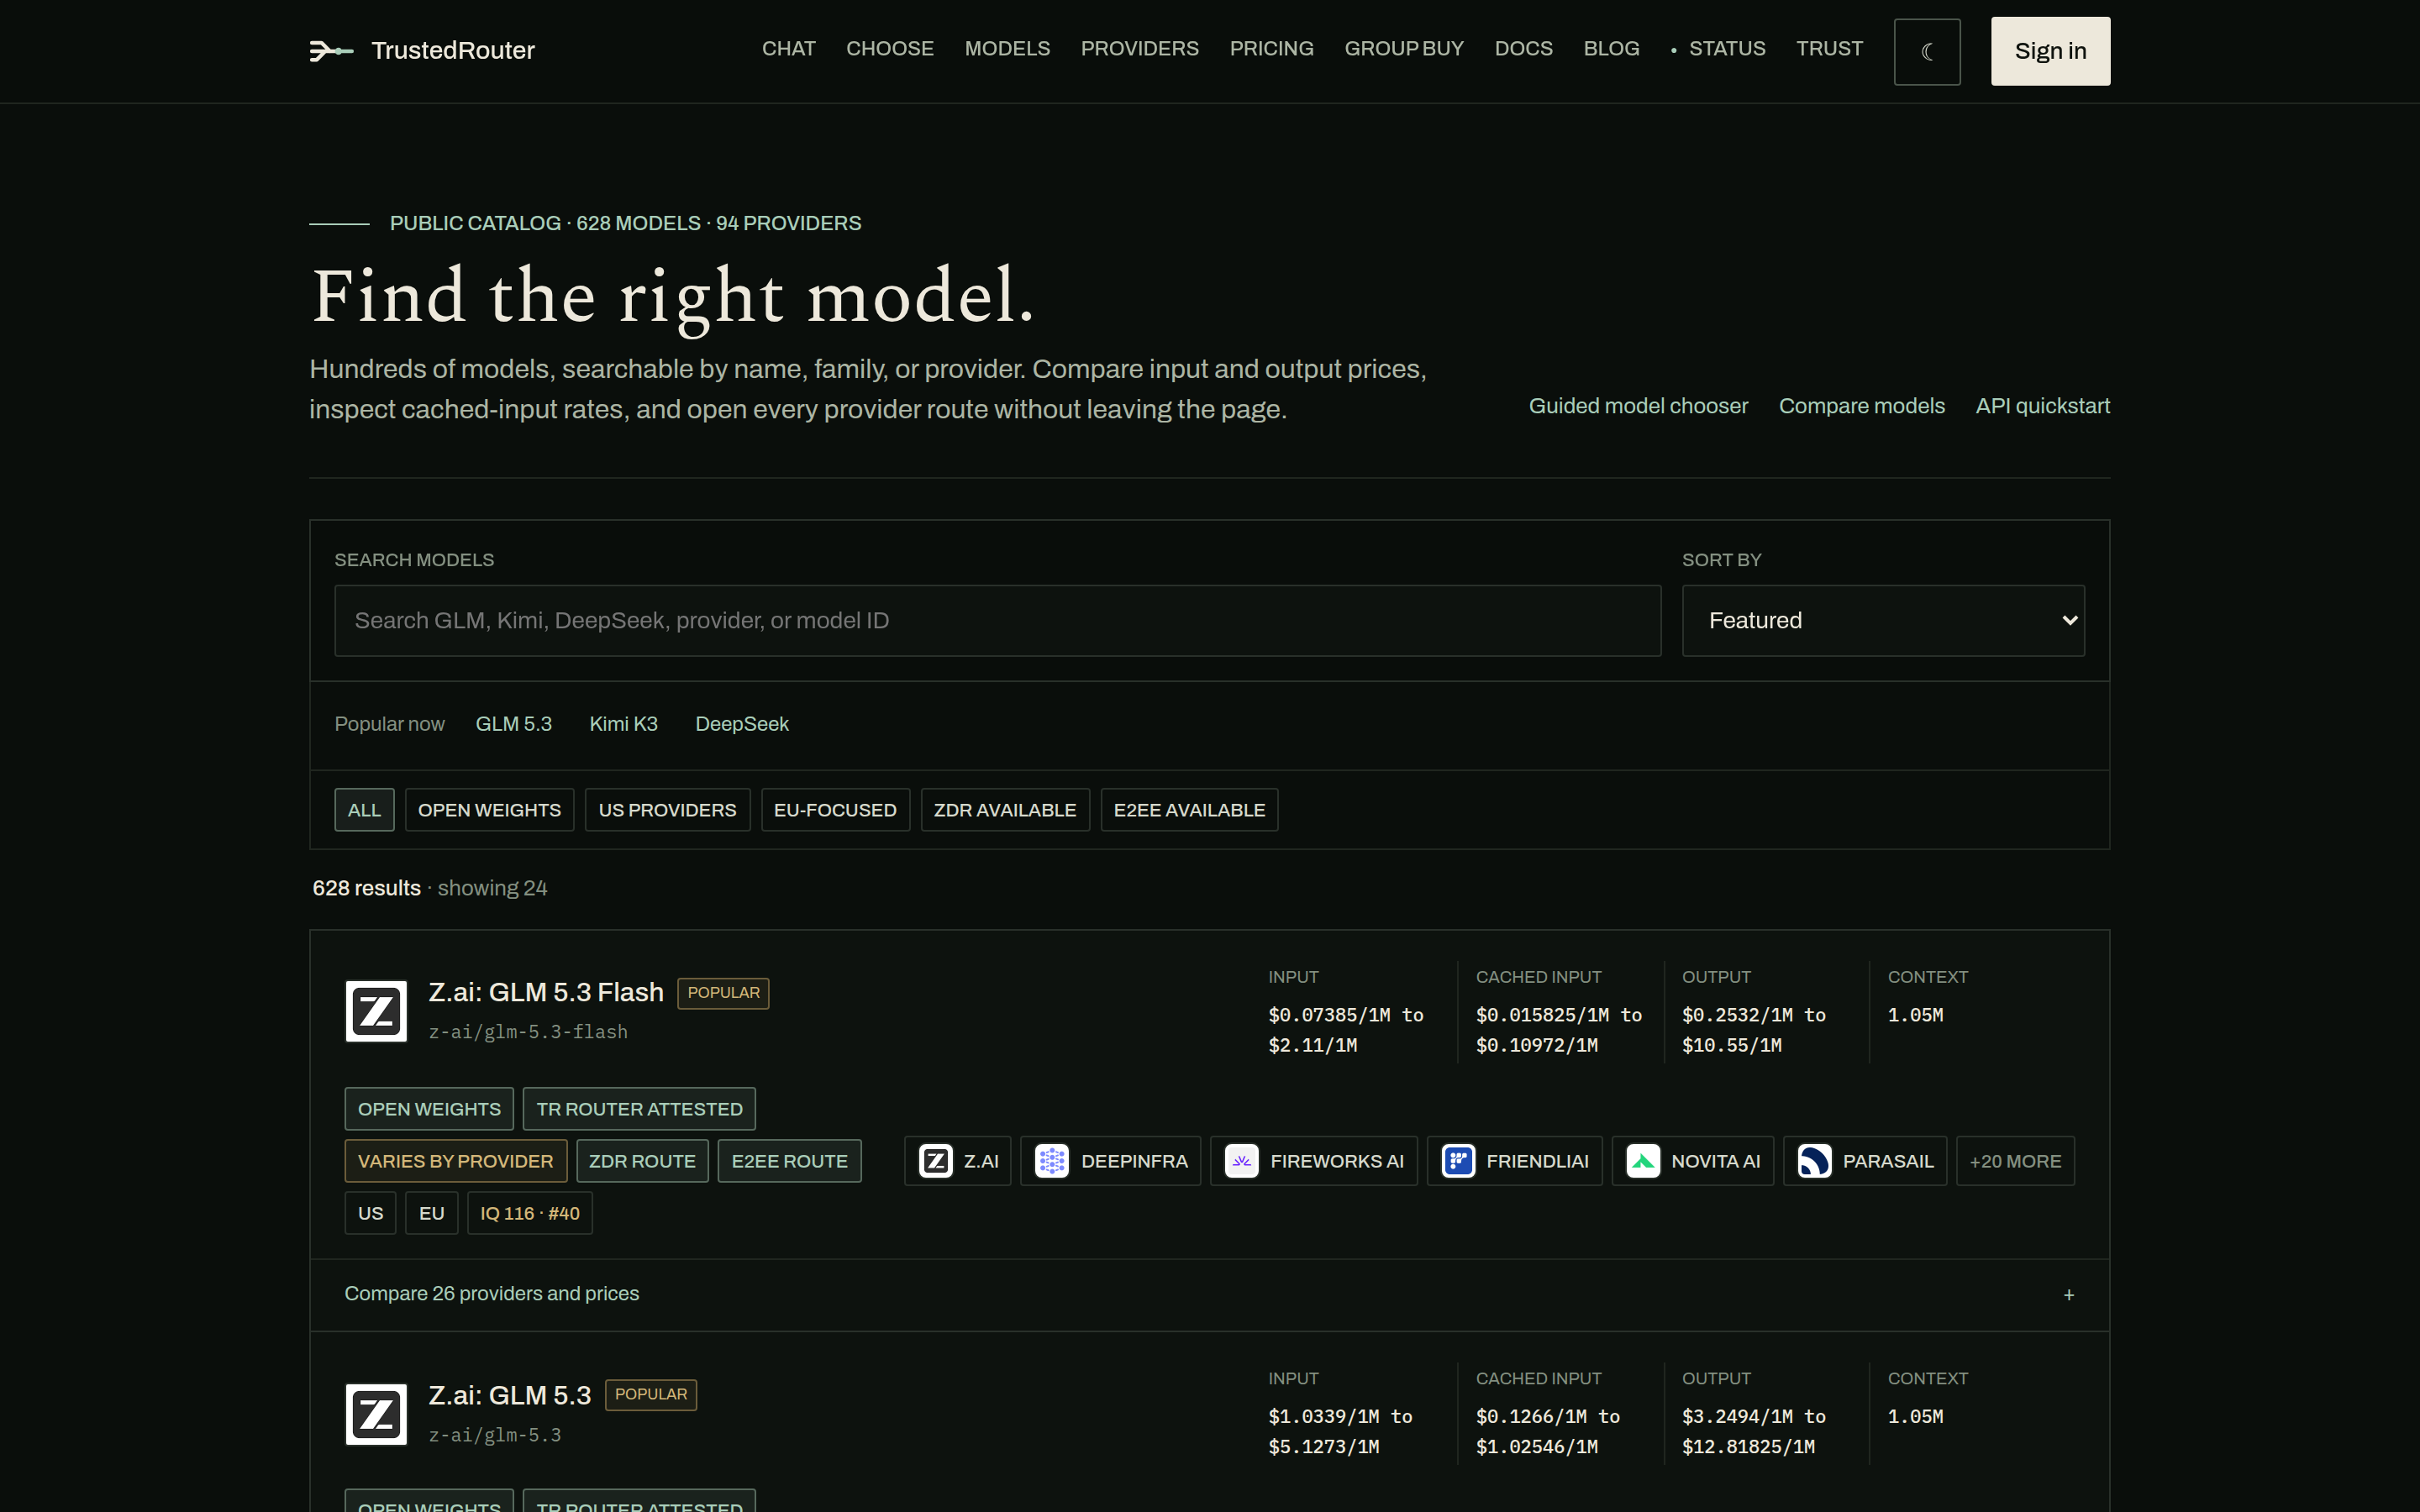Open the Sort By Featured dropdown
This screenshot has width=2420, height=1512.
tap(1883, 620)
